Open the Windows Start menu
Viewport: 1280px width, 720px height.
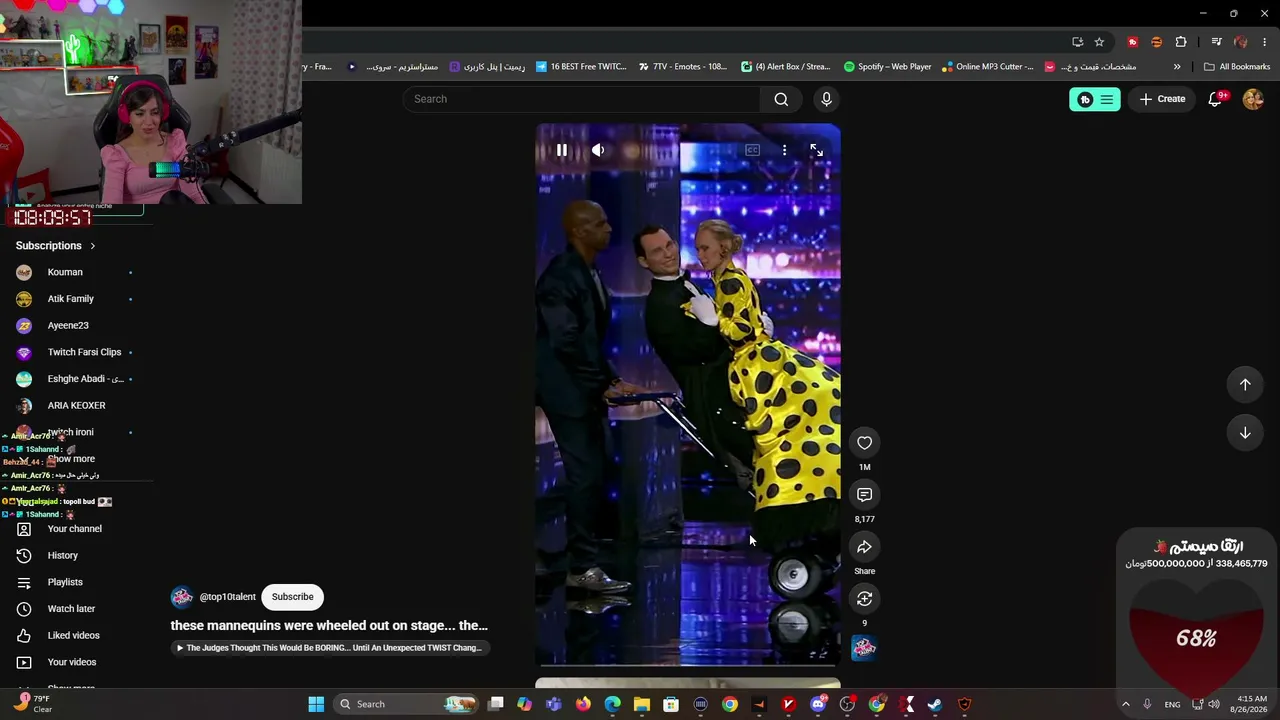(x=316, y=704)
